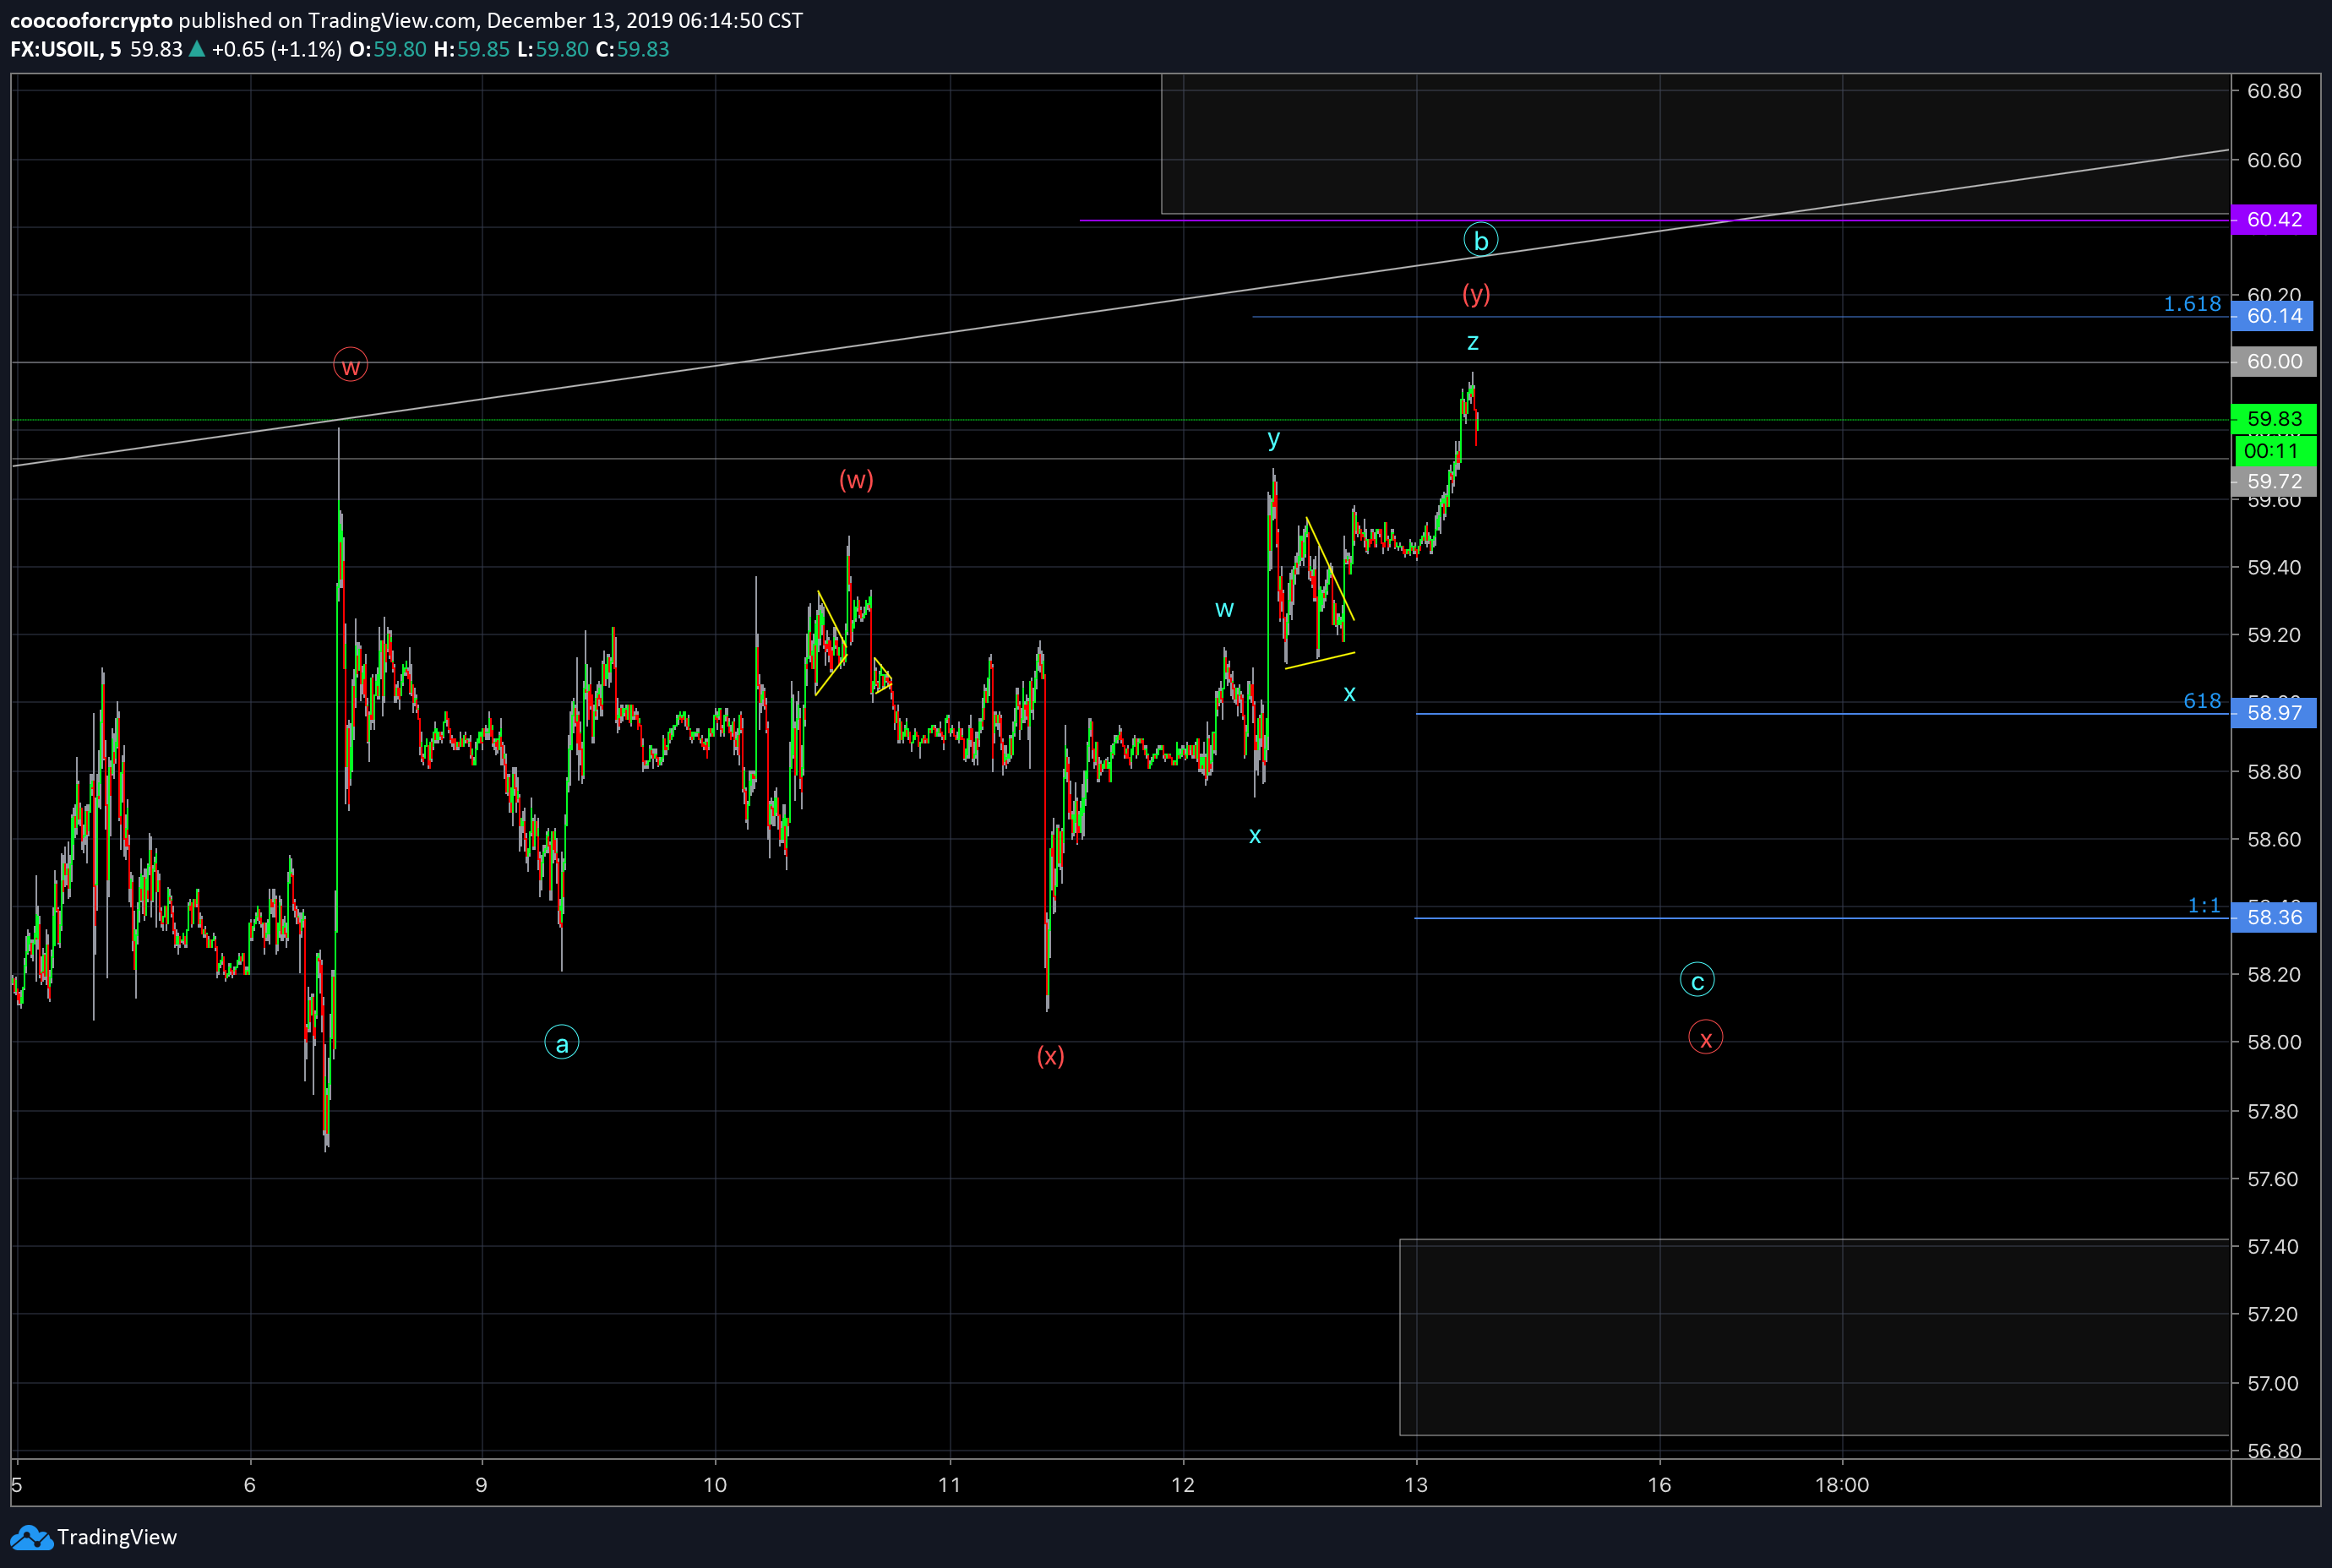Click the uncircled cyan w wave label

[1224, 609]
